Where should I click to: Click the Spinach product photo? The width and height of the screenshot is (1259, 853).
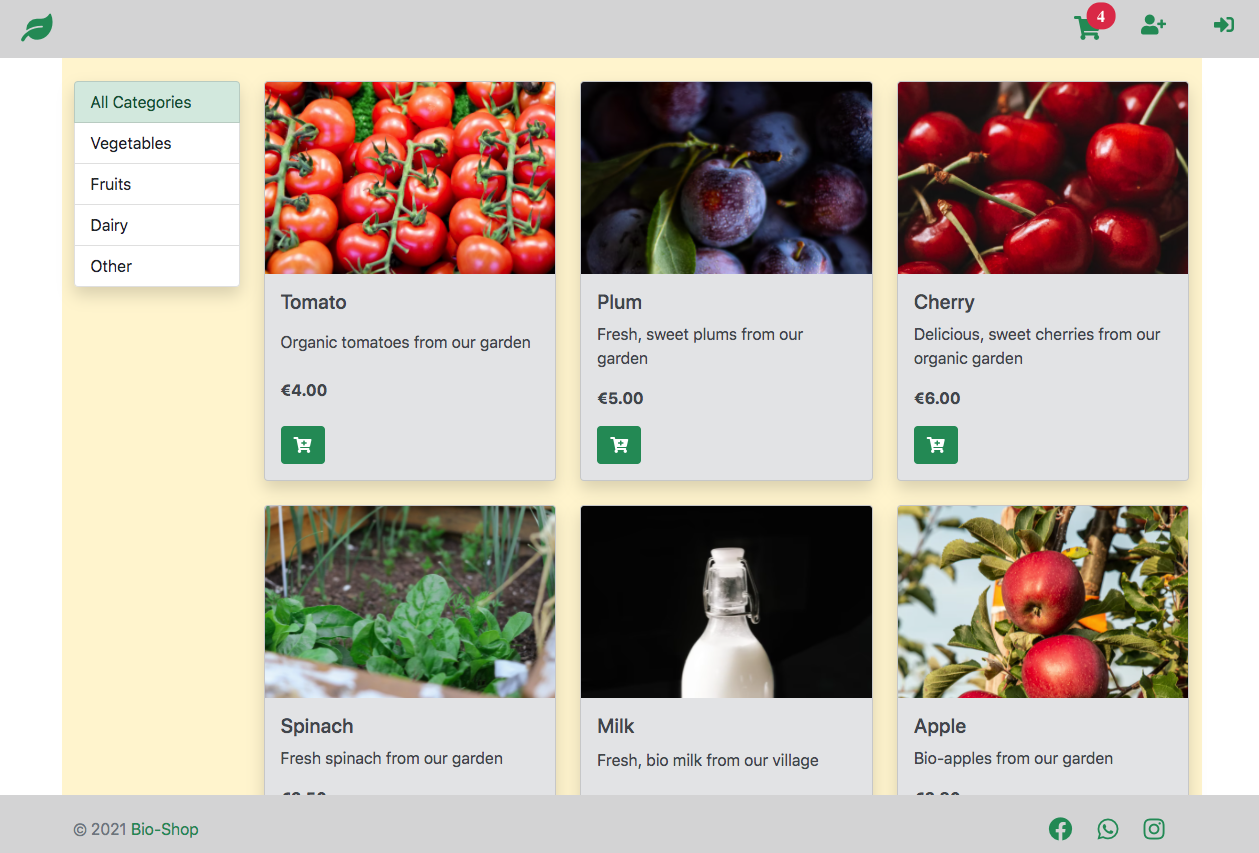409,601
